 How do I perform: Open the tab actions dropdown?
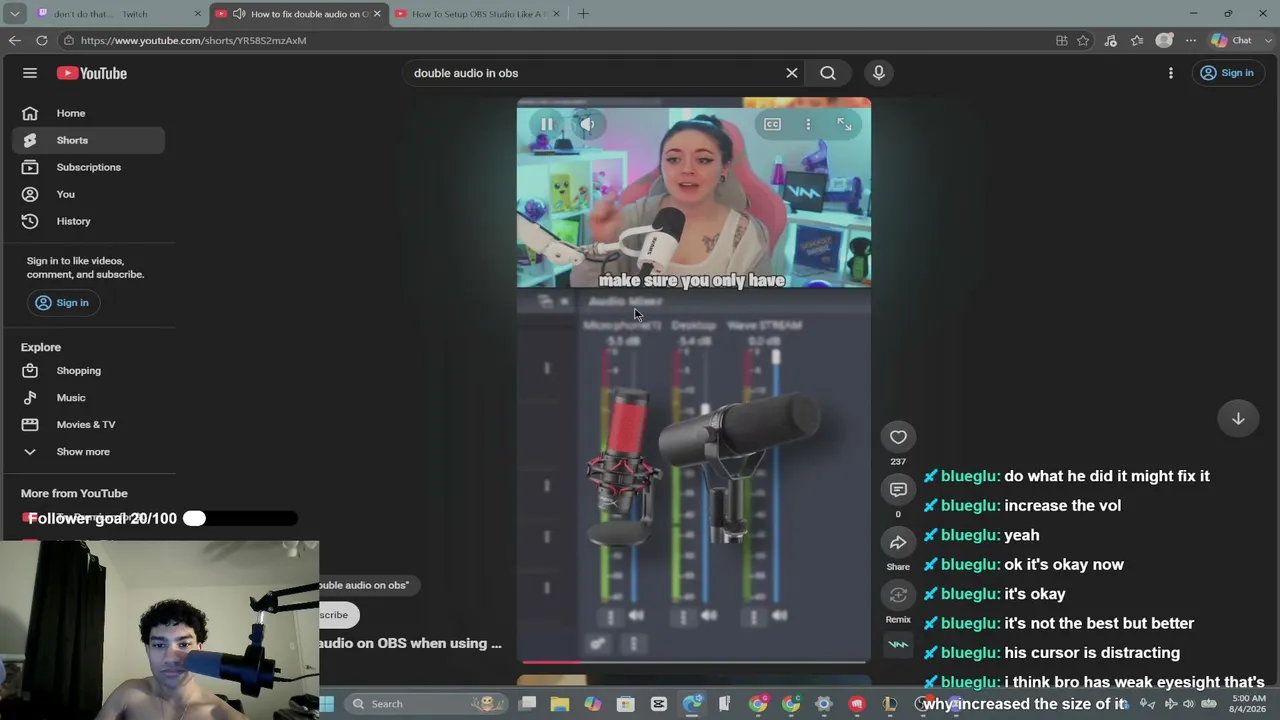[x=14, y=14]
